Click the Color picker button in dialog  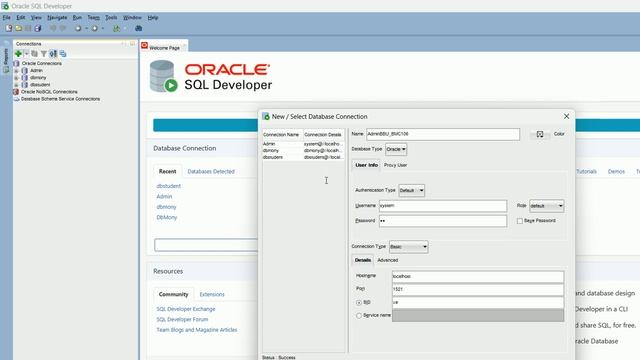pos(540,134)
